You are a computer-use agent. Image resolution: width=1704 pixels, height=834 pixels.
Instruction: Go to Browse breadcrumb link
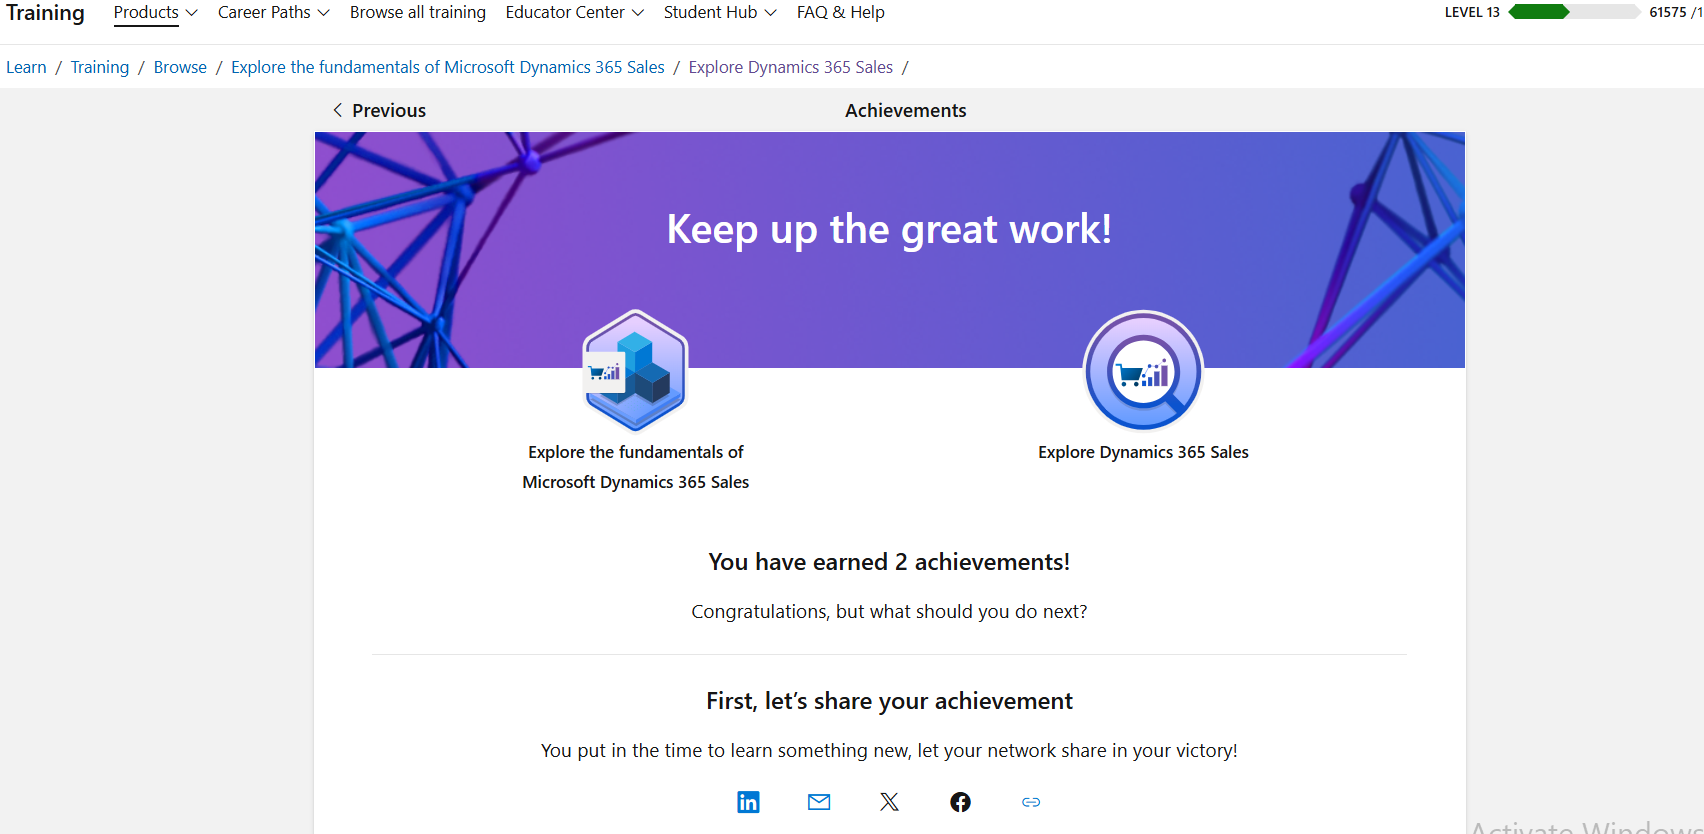tap(180, 67)
